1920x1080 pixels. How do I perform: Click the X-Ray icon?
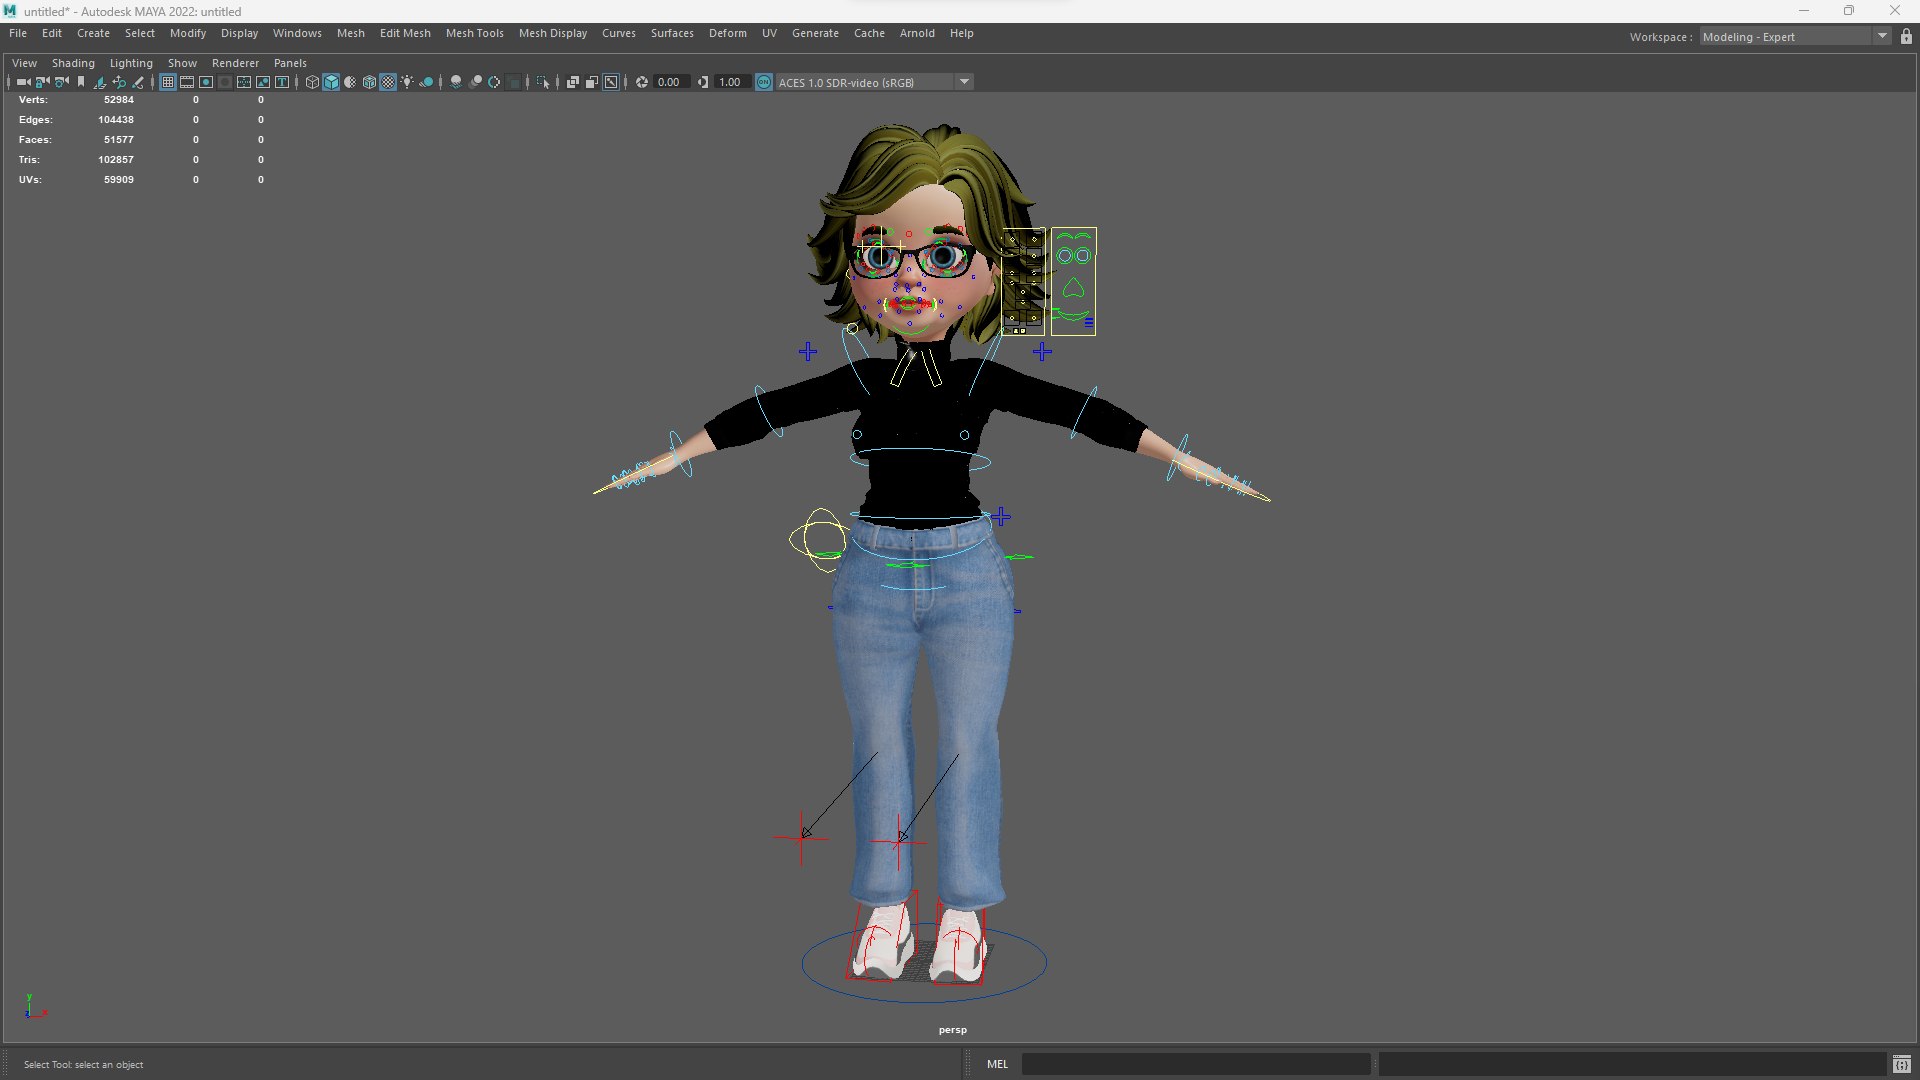[x=573, y=82]
